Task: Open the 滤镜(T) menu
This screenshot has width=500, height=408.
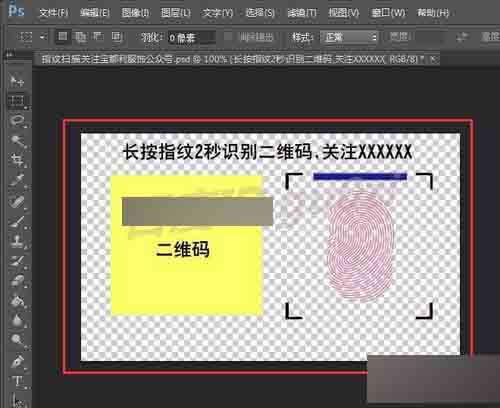Action: click(x=302, y=13)
